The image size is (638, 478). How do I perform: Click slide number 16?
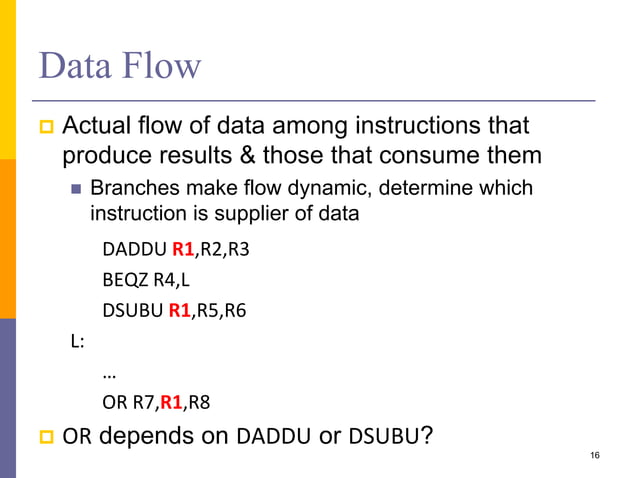tap(595, 455)
